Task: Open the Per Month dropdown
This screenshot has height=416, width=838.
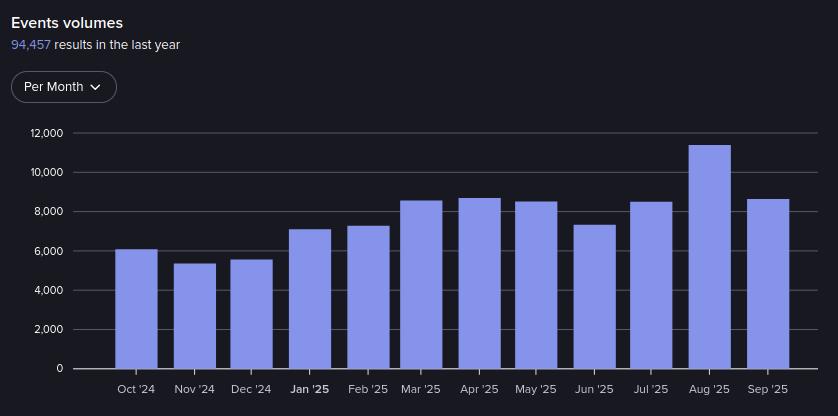Action: coord(63,87)
